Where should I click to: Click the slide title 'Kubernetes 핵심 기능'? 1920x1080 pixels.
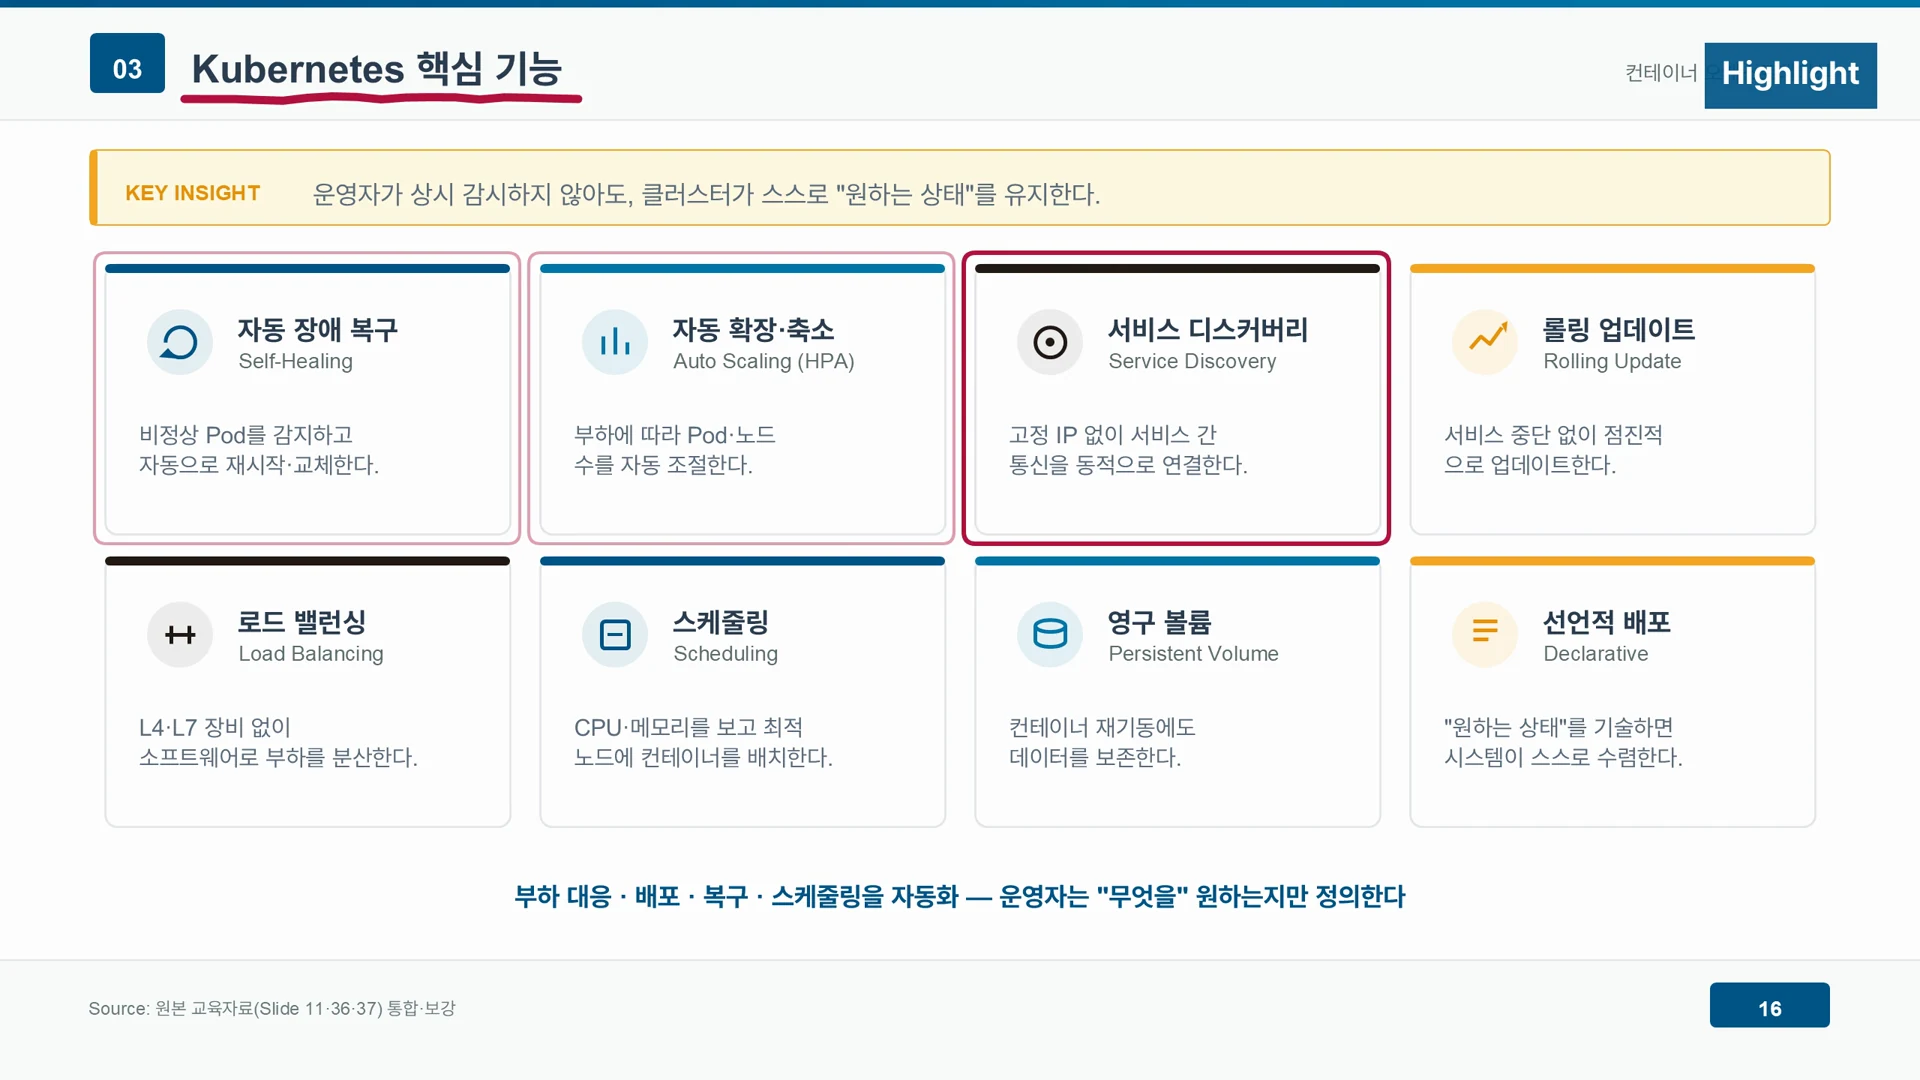tap(377, 69)
